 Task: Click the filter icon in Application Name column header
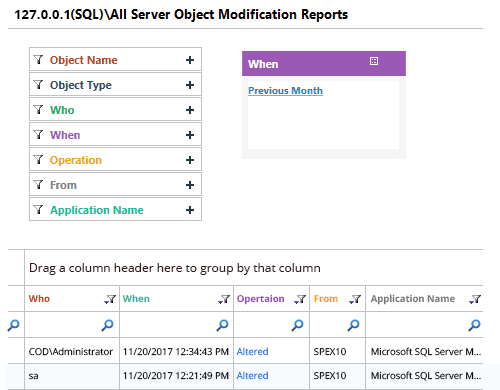click(x=475, y=299)
